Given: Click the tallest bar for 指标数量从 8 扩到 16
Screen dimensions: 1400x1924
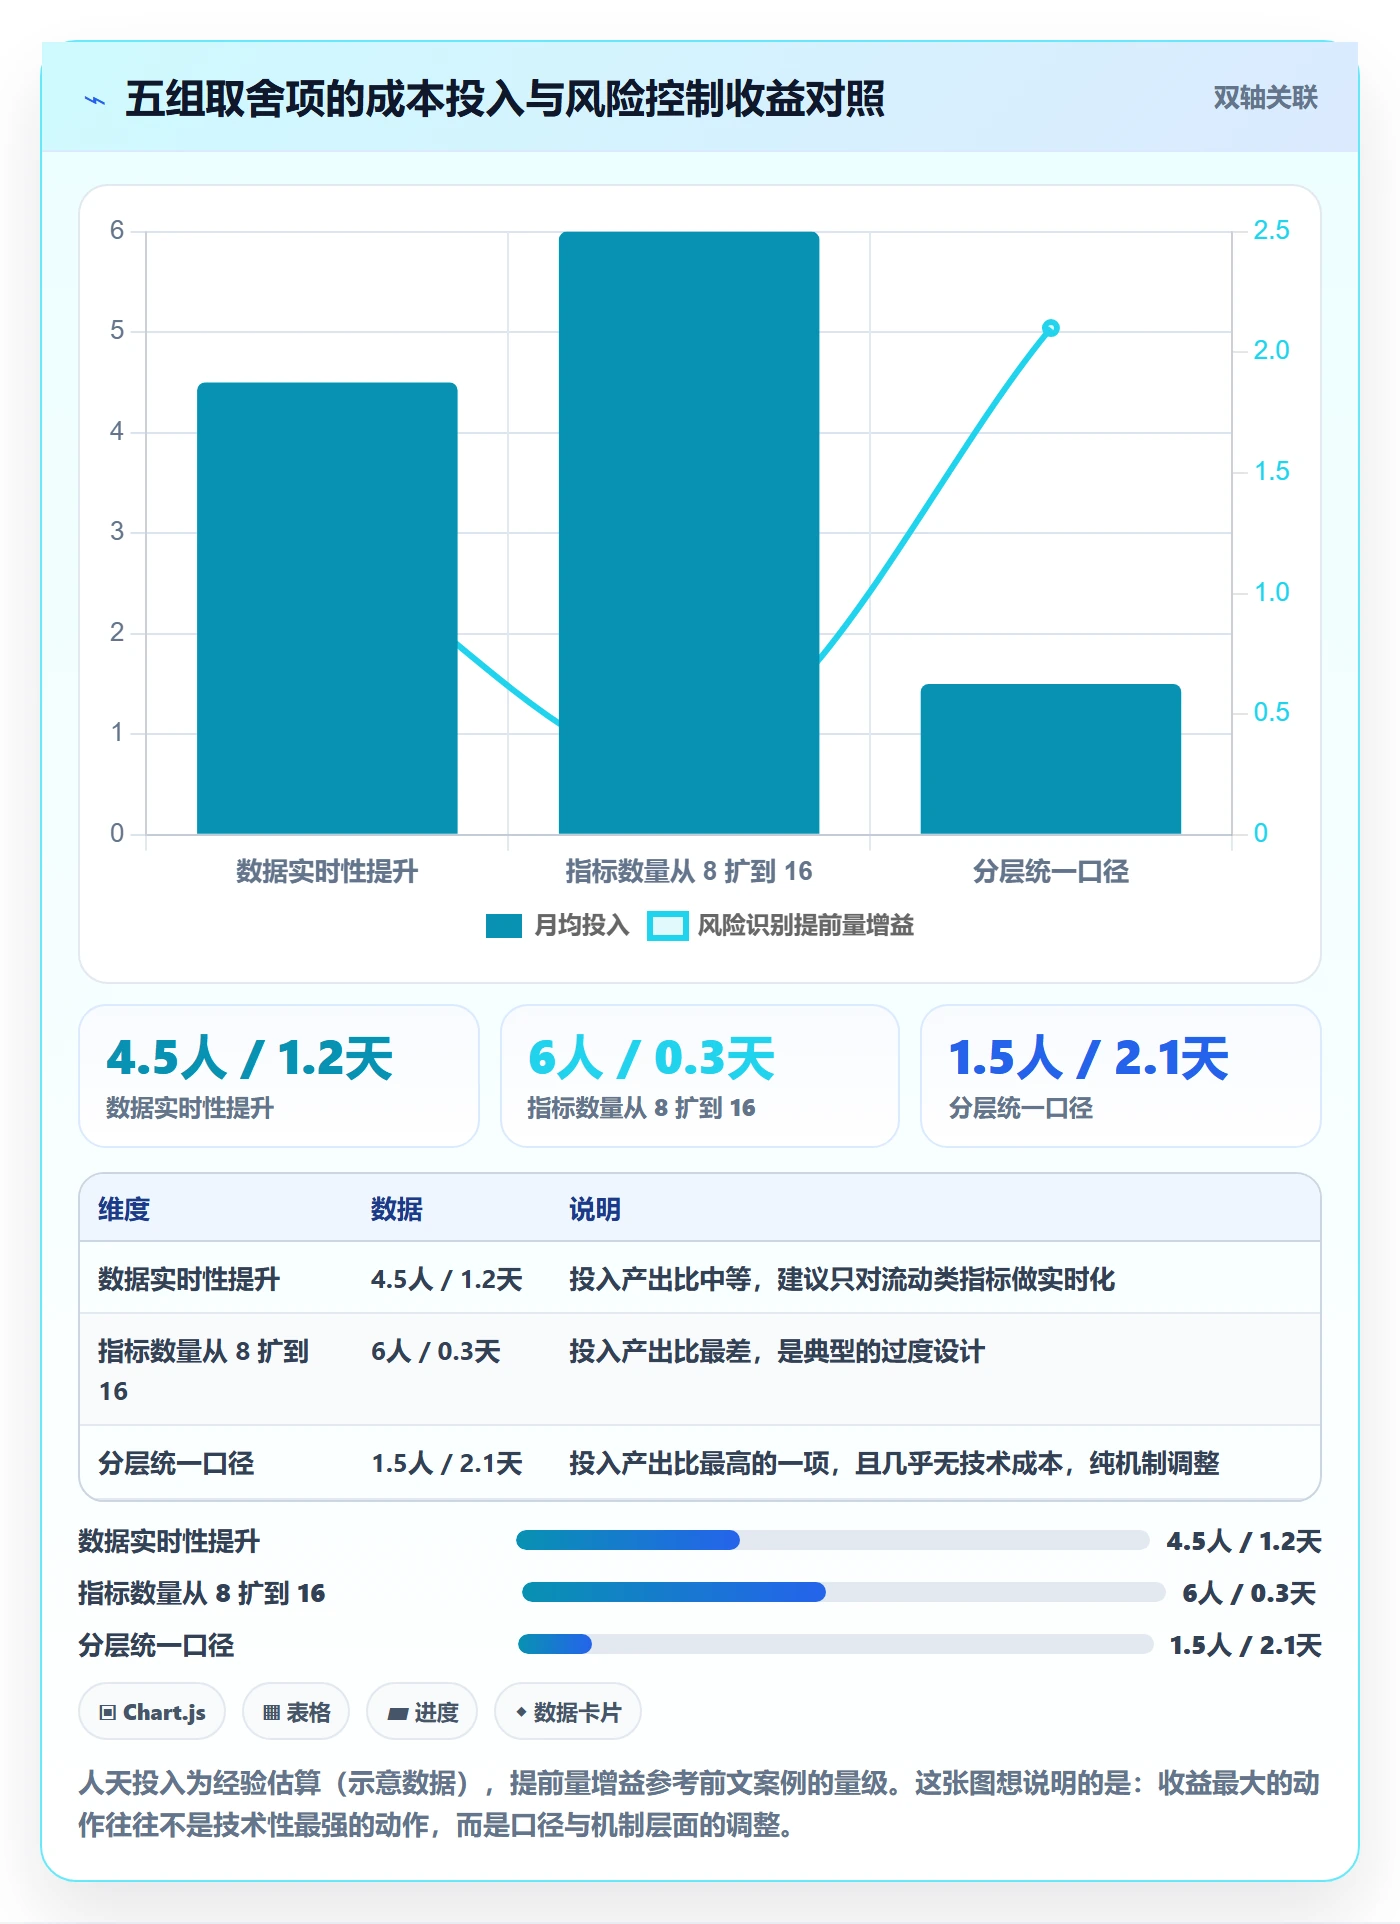Looking at the screenshot, I should pyautogui.click(x=689, y=533).
